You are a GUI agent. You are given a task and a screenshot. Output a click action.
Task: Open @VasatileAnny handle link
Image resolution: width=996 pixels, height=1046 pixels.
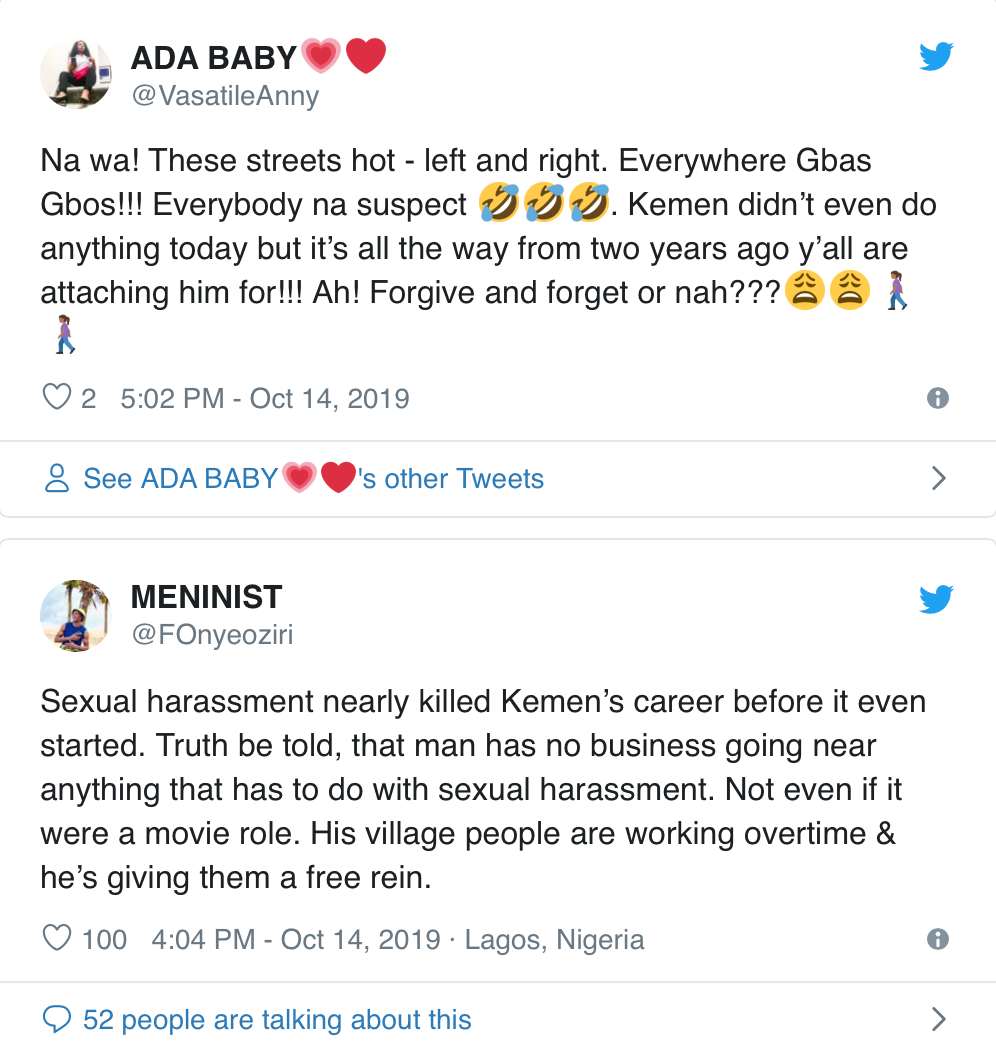click(225, 95)
